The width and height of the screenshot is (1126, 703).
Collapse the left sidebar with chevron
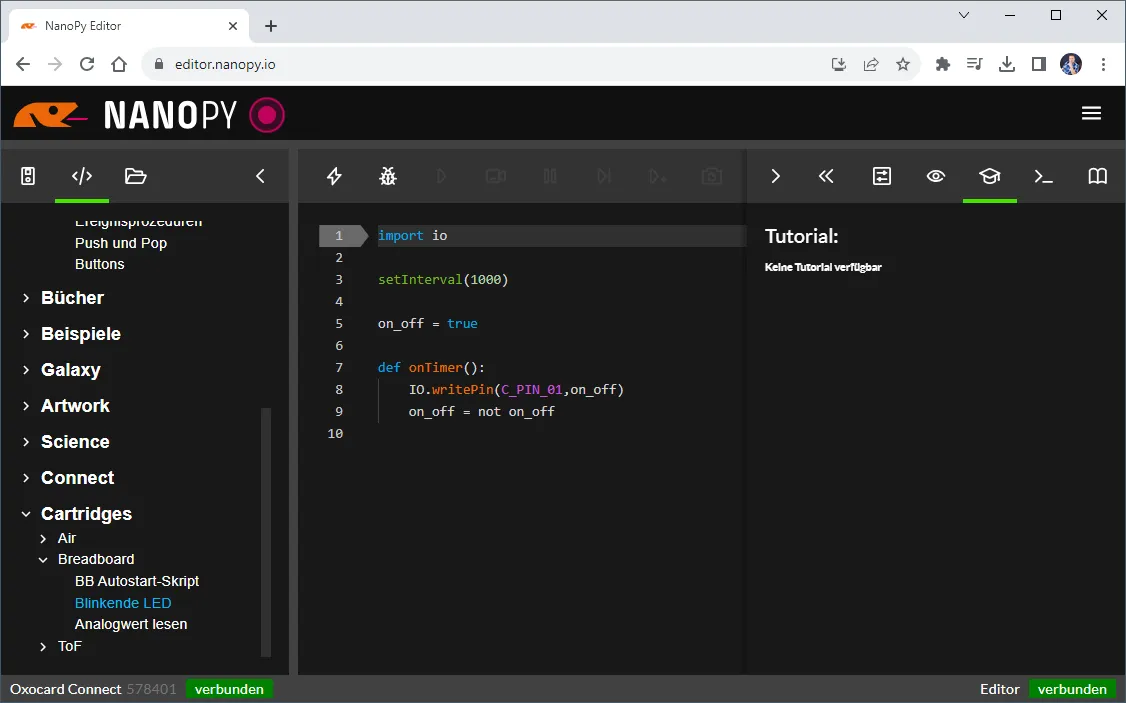[260, 176]
